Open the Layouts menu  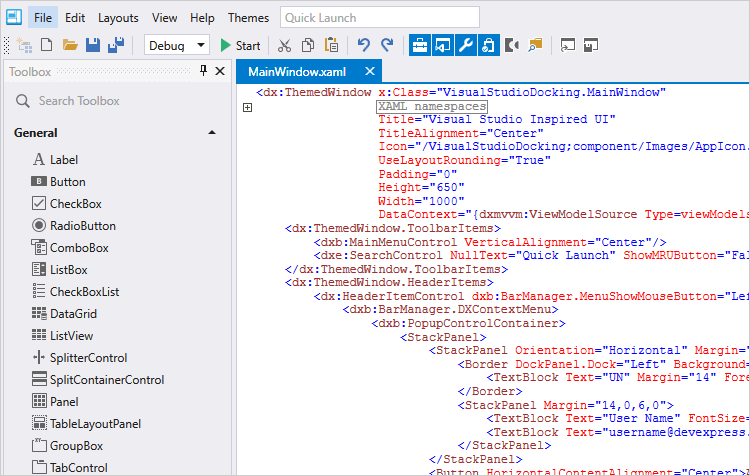click(118, 18)
